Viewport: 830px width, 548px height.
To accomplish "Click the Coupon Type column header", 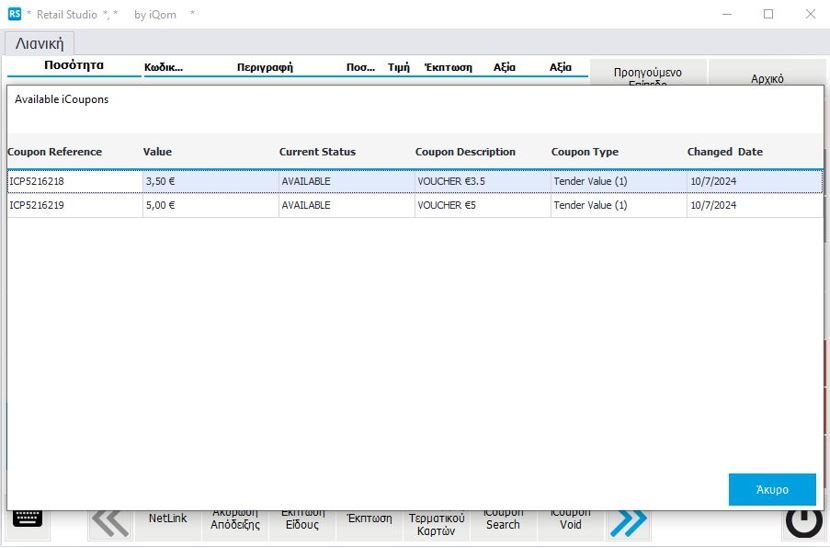I will pyautogui.click(x=584, y=152).
